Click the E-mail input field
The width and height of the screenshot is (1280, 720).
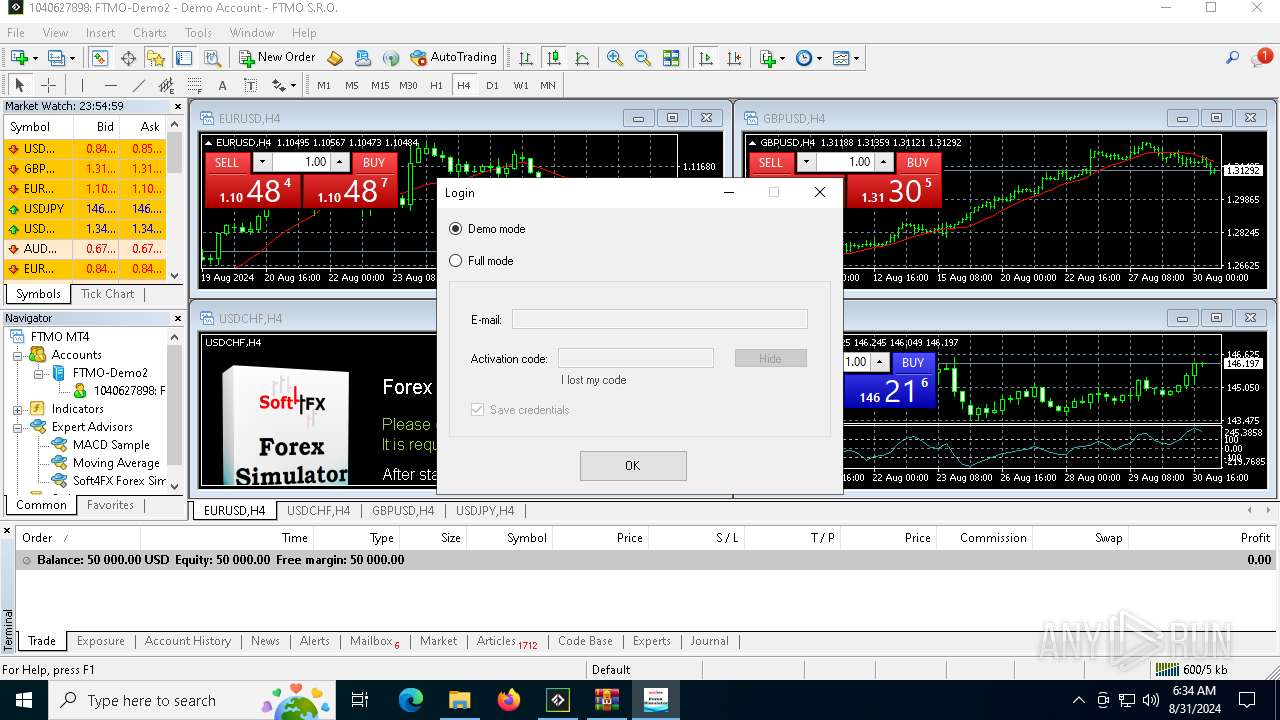click(660, 319)
